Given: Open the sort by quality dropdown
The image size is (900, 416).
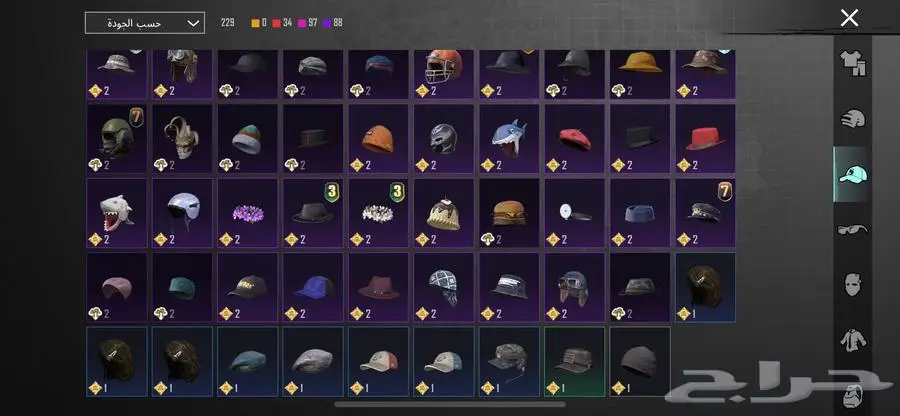Looking at the screenshot, I should (x=145, y=23).
